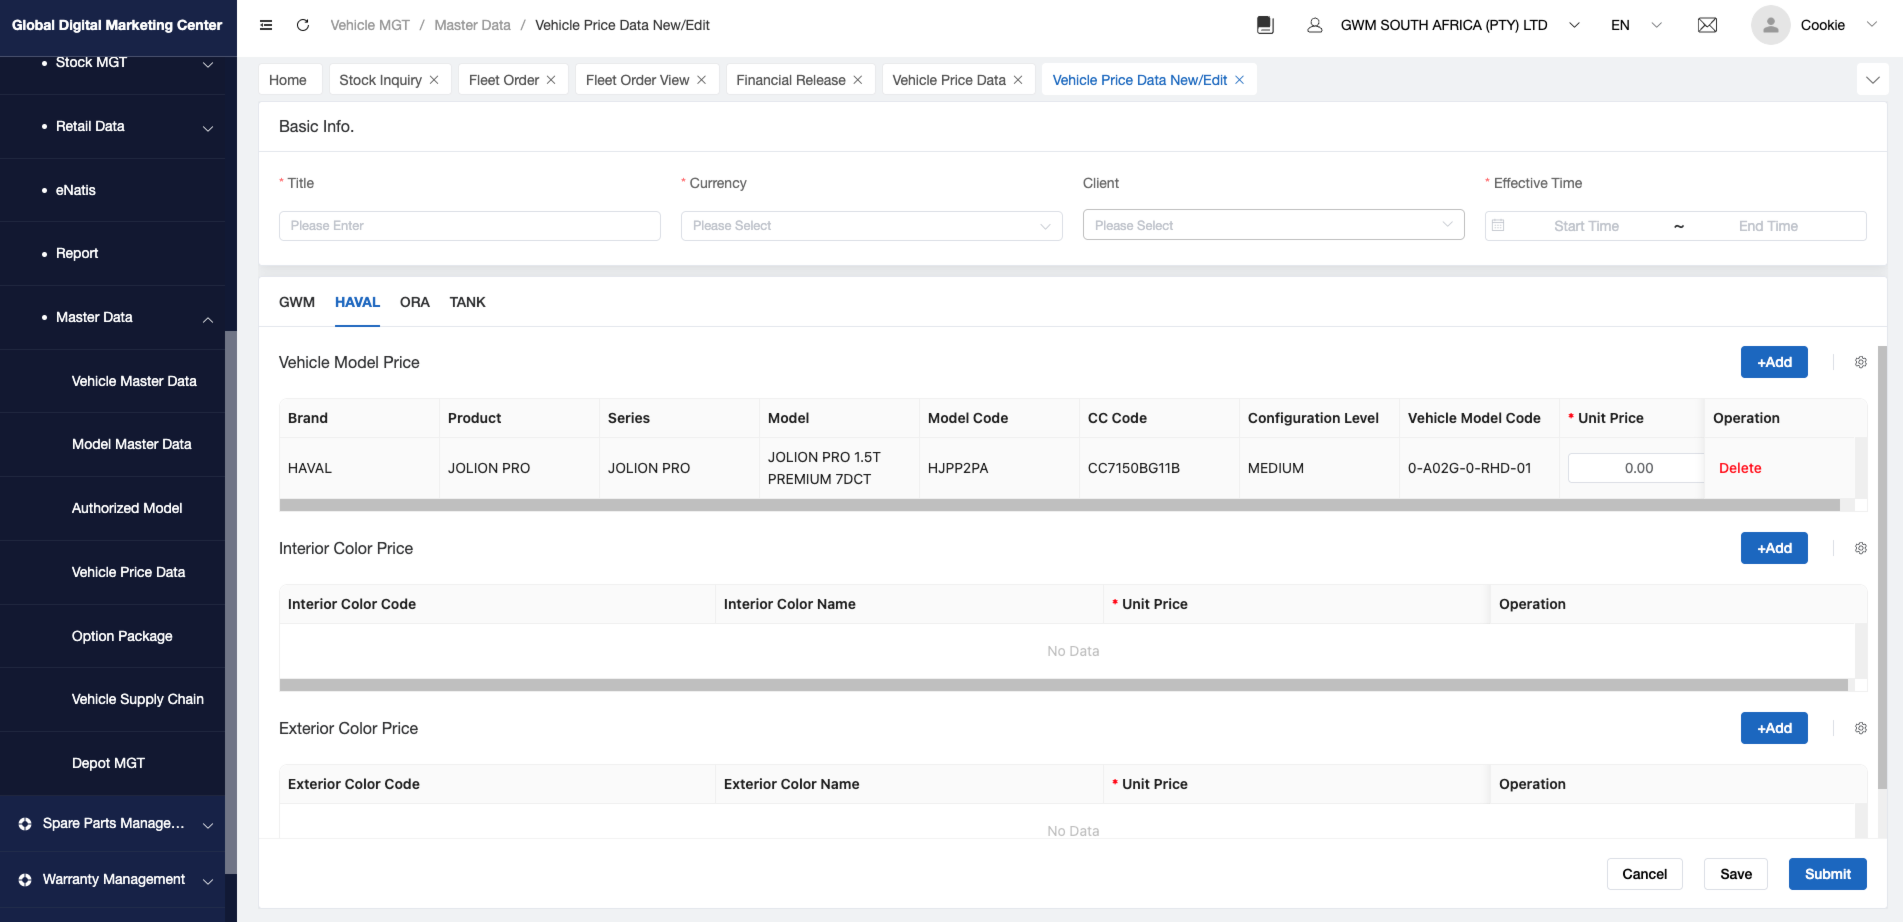Click the Save button
1903x922 pixels.
(x=1736, y=874)
